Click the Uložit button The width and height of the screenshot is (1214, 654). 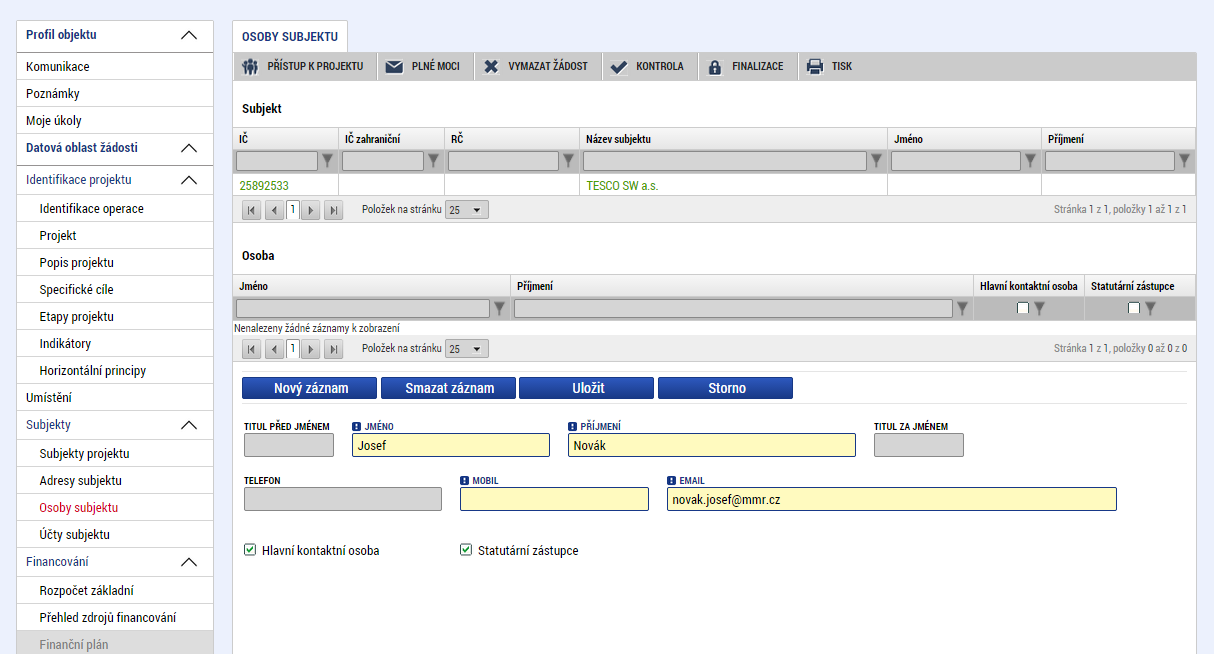pos(586,388)
